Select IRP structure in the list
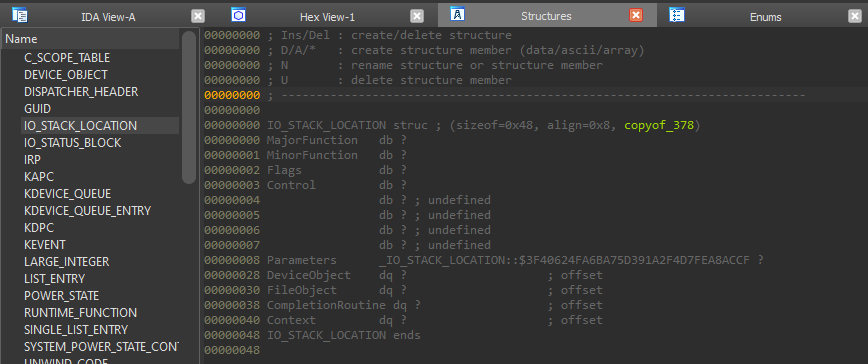868x364 pixels. [x=32, y=159]
